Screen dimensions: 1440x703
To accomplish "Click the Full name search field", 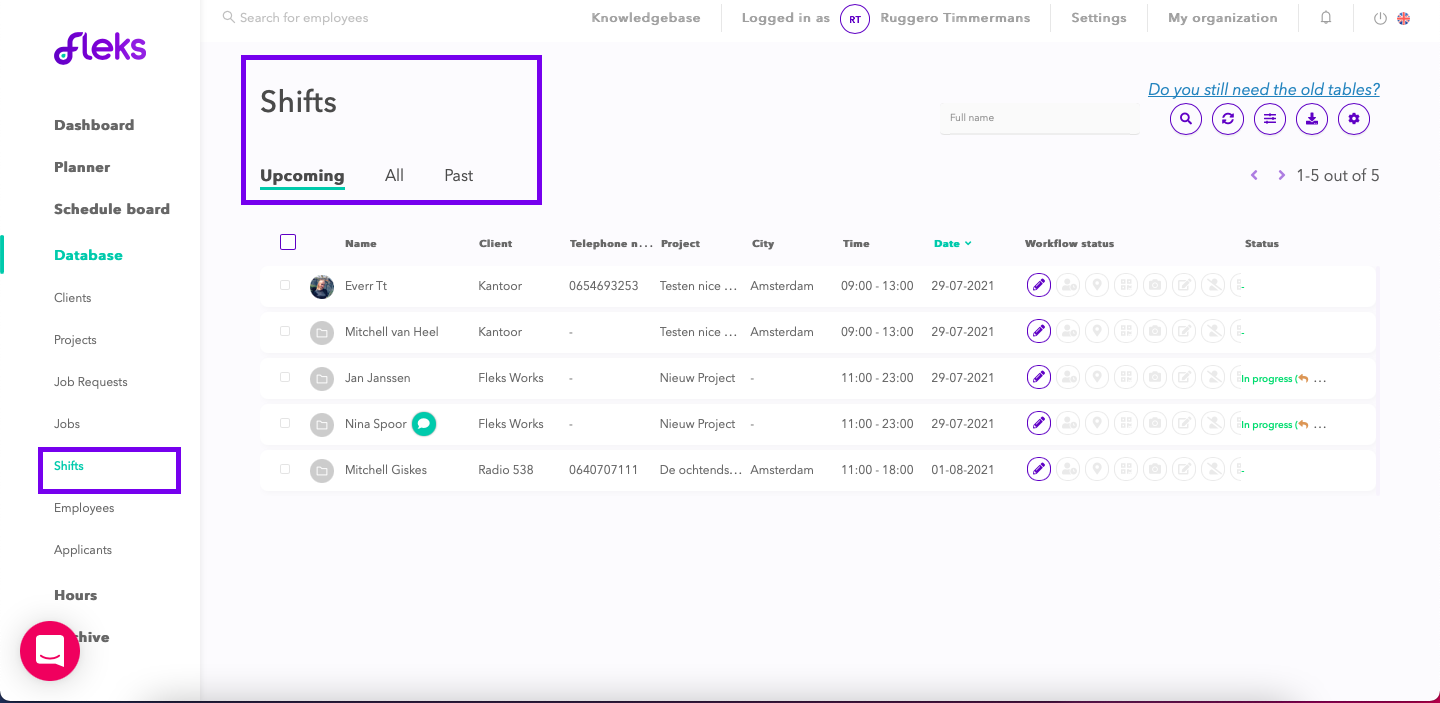I will (1038, 118).
